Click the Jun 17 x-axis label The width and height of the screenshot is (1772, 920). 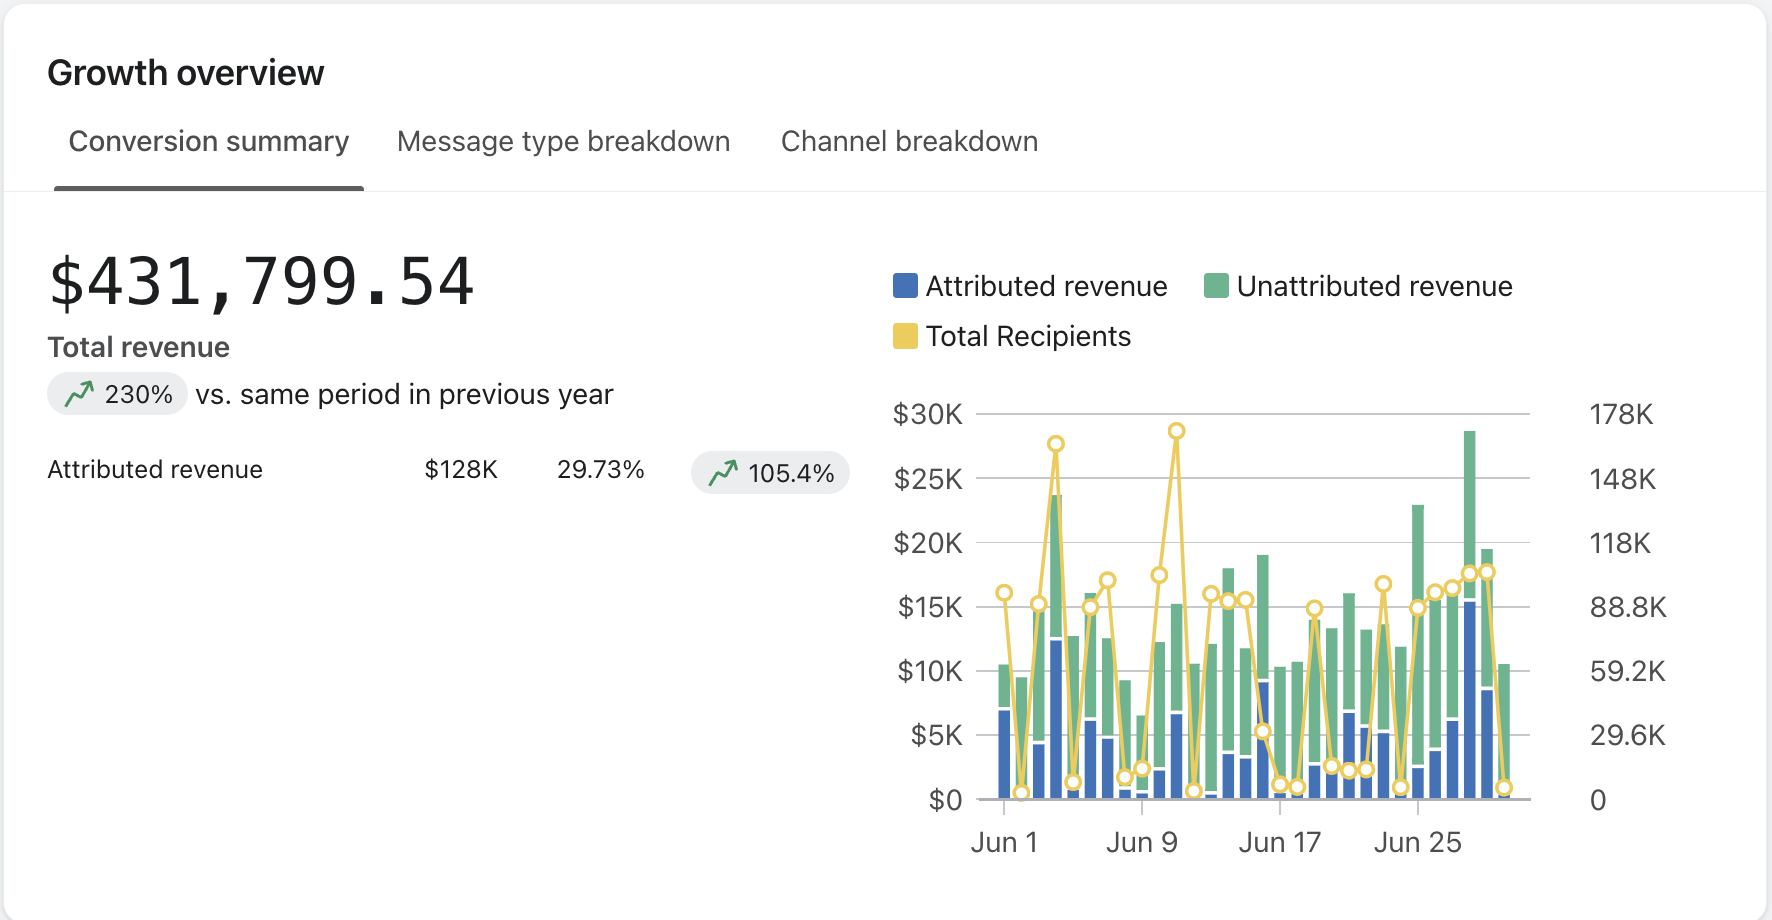coord(1280,842)
